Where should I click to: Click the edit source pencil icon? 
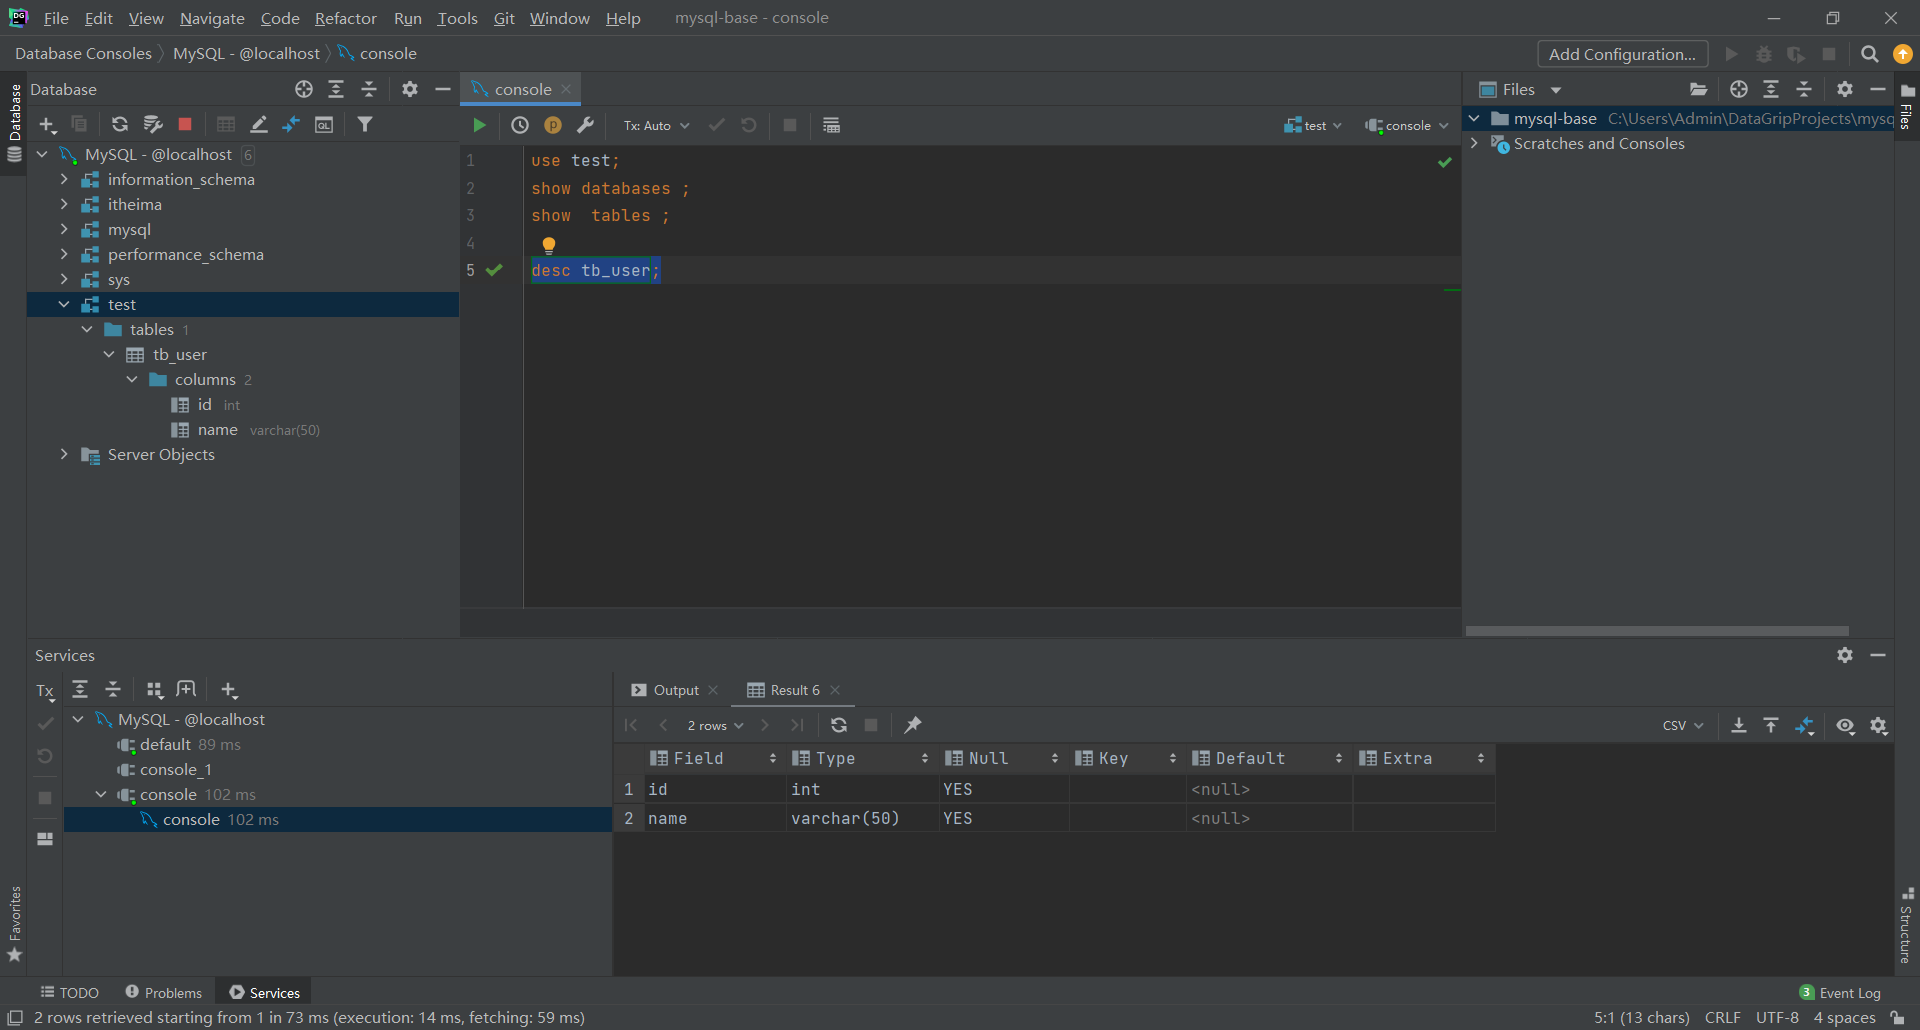259,124
